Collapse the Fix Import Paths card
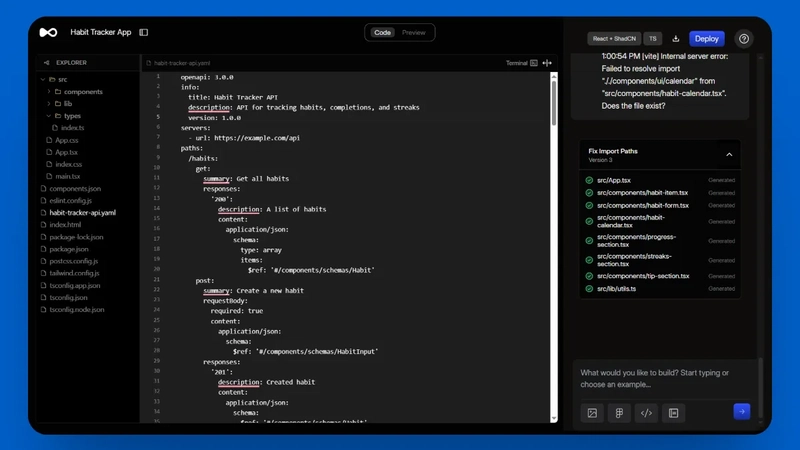800x450 pixels. [729, 155]
